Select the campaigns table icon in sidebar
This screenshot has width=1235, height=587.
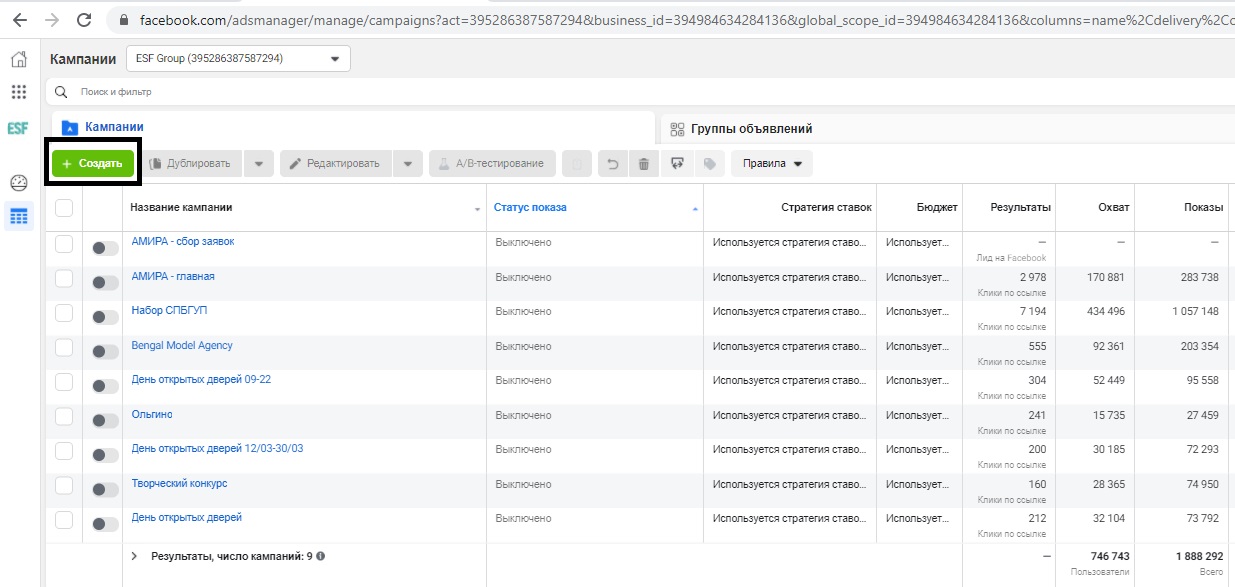click(18, 215)
